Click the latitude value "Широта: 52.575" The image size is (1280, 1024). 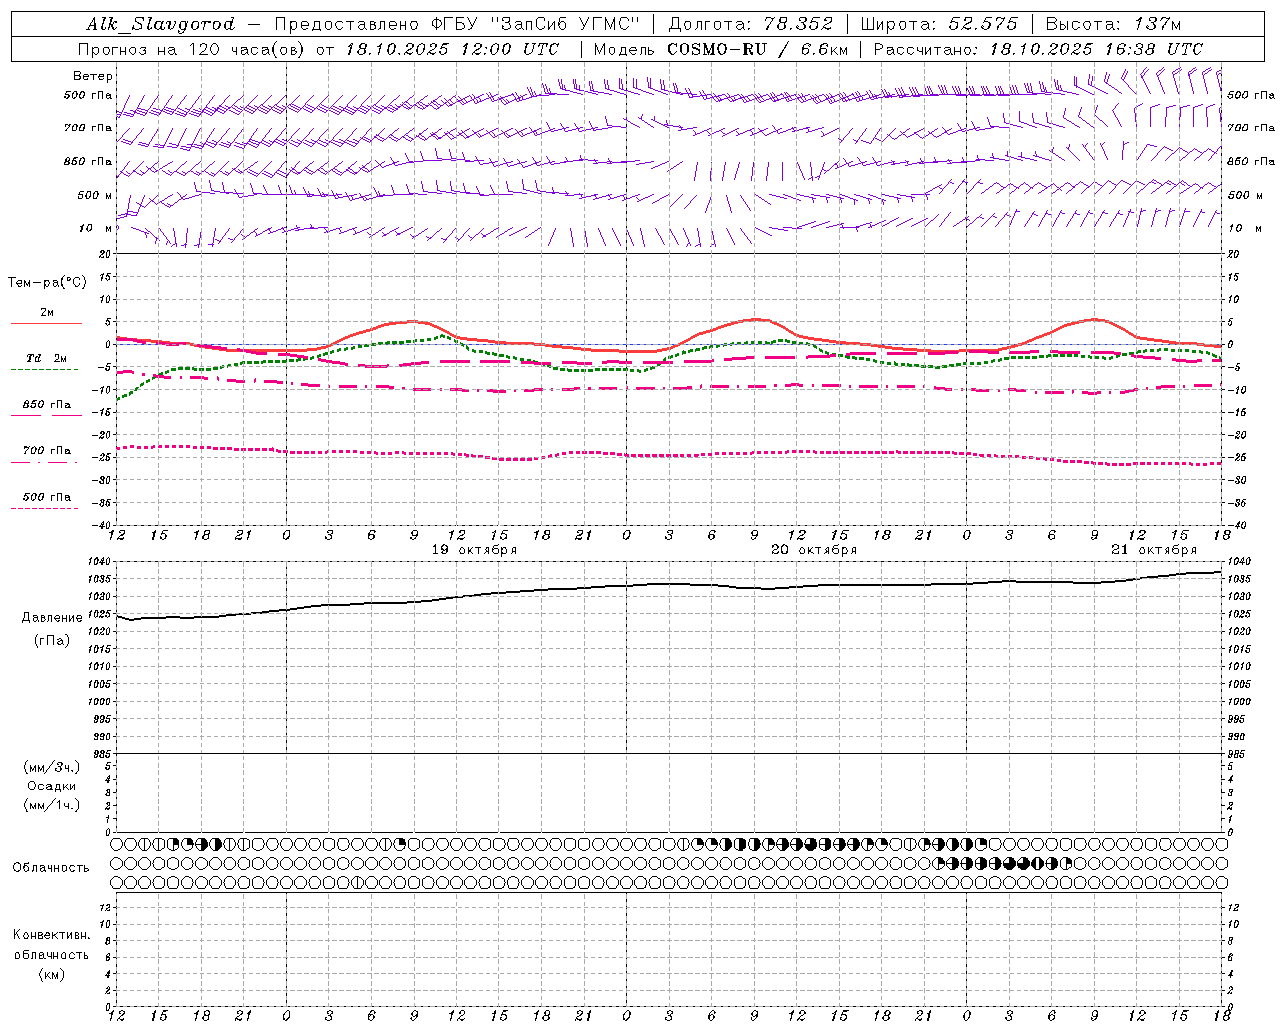click(939, 24)
